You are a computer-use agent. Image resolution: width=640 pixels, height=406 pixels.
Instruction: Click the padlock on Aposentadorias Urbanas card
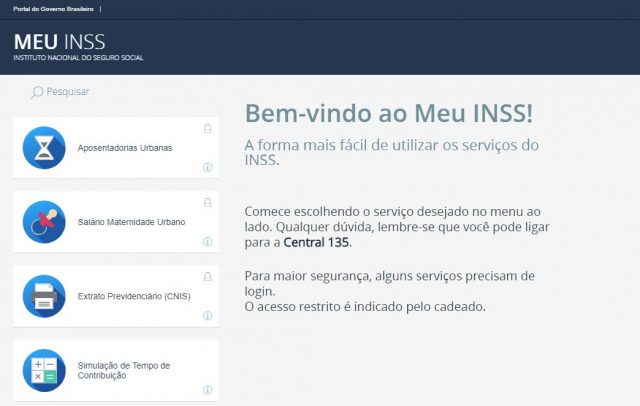pyautogui.click(x=207, y=129)
